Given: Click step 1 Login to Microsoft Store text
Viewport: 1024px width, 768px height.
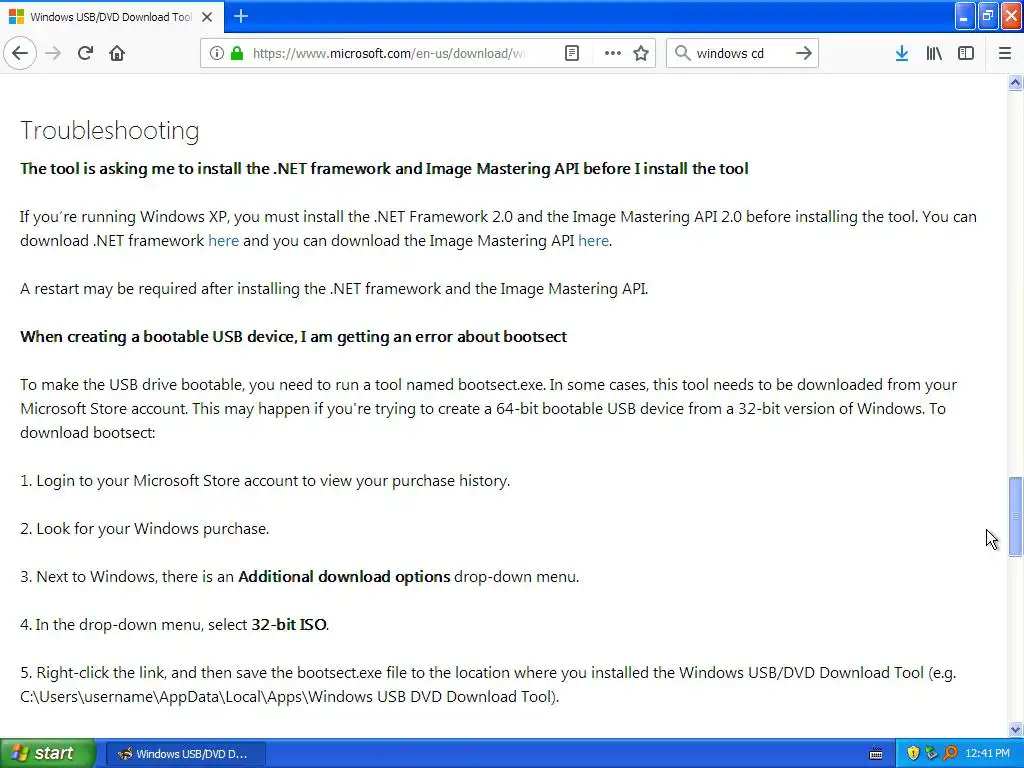Looking at the screenshot, I should coord(264,481).
